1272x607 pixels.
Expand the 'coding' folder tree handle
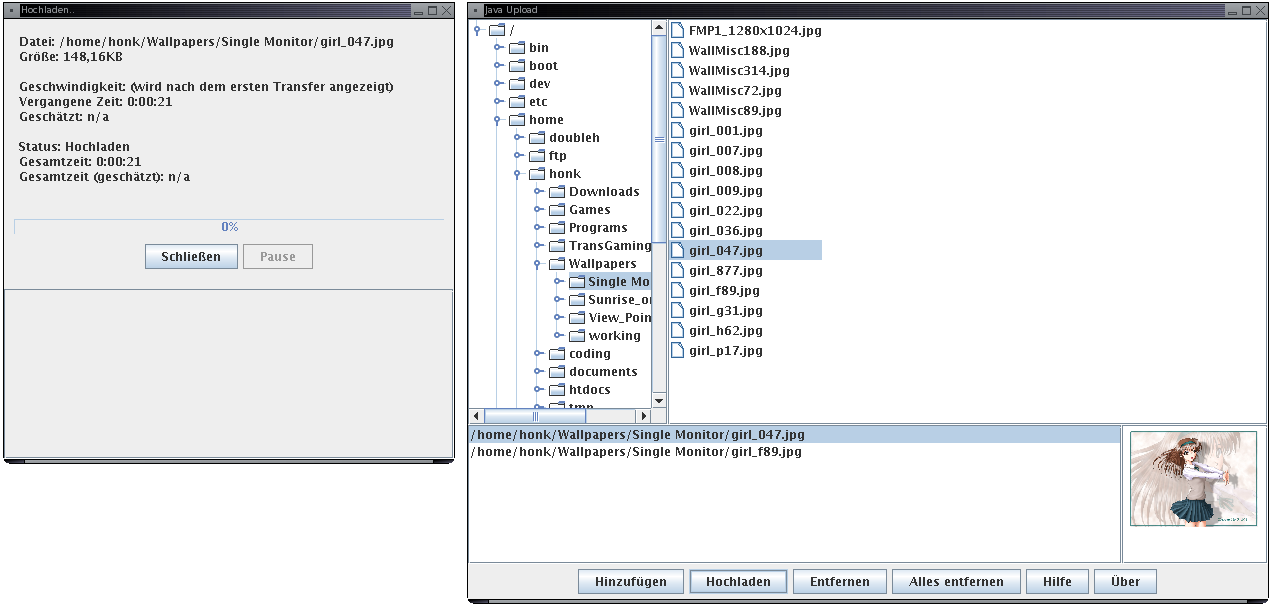pyautogui.click(x=538, y=354)
